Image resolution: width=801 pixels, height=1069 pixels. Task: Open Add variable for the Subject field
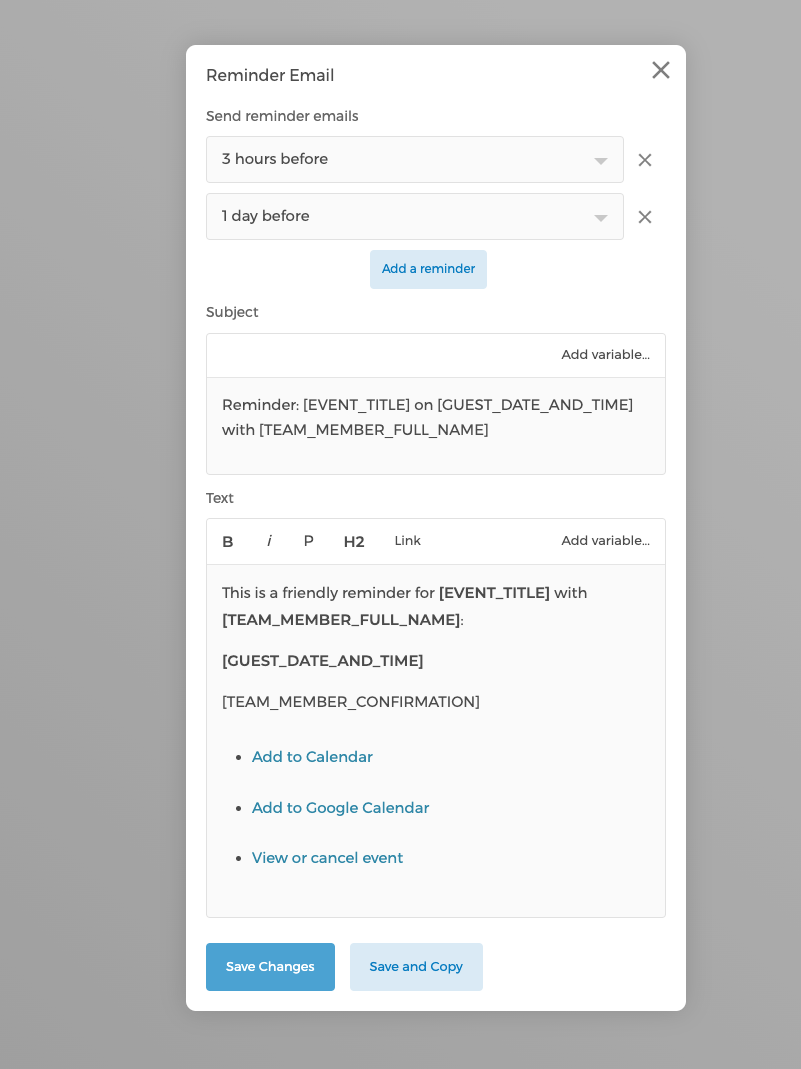tap(607, 355)
